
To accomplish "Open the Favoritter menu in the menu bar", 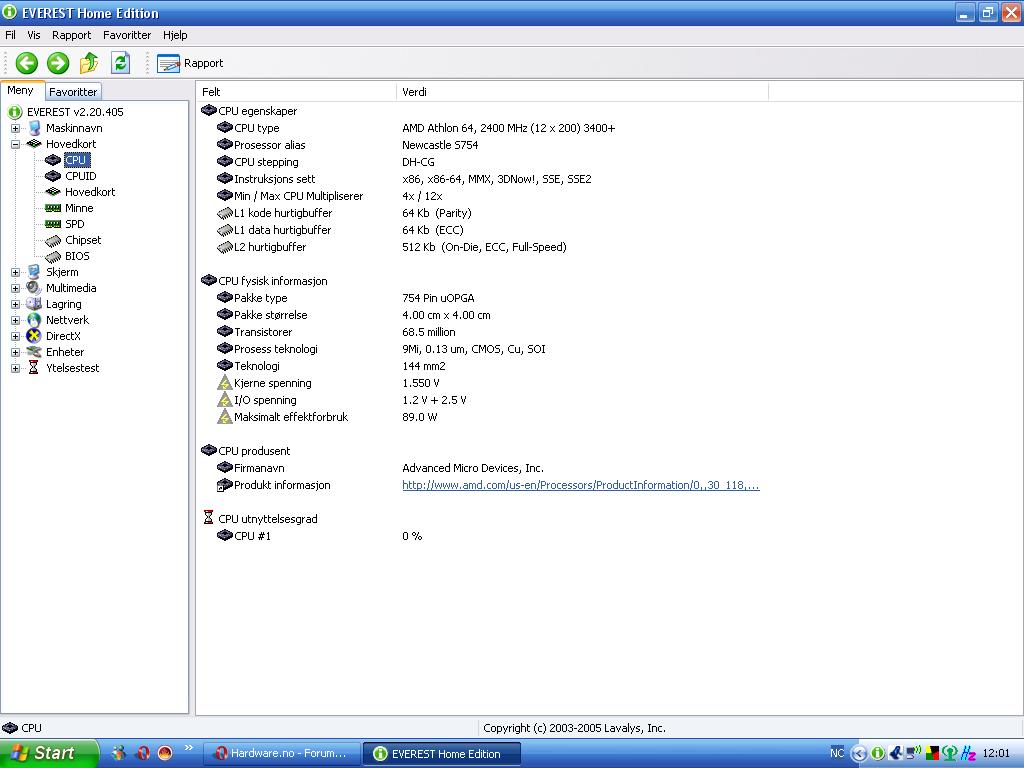I will pos(127,35).
